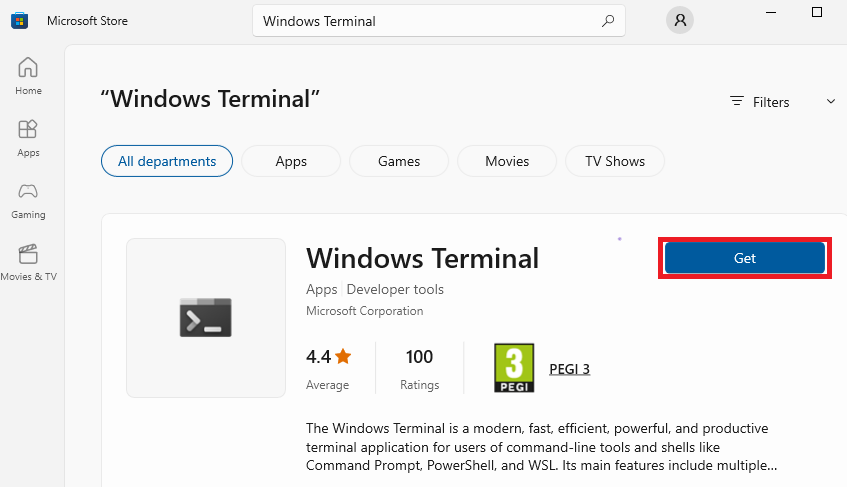Open the Windows Terminal title

(422, 258)
